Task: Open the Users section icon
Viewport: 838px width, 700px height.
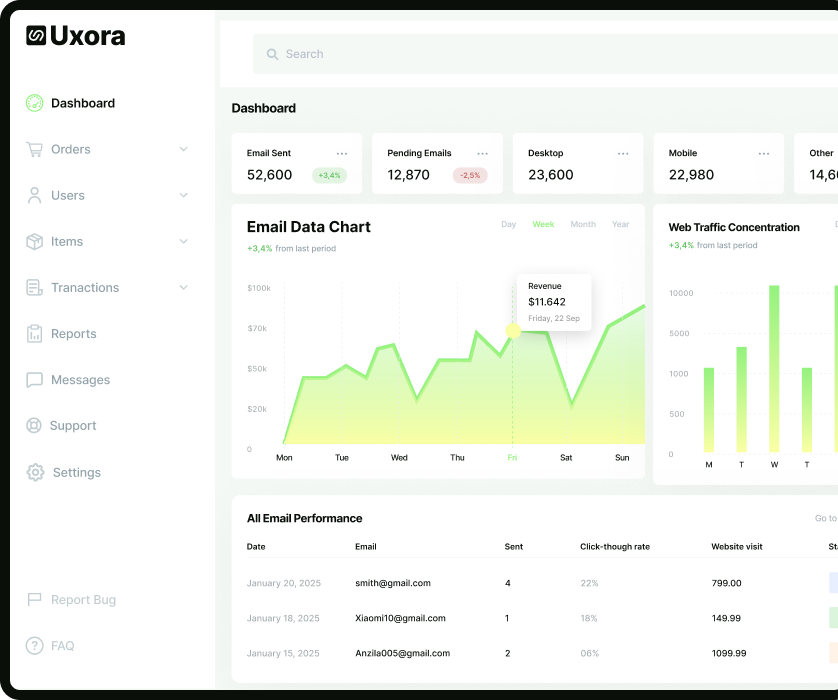Action: click(x=32, y=195)
